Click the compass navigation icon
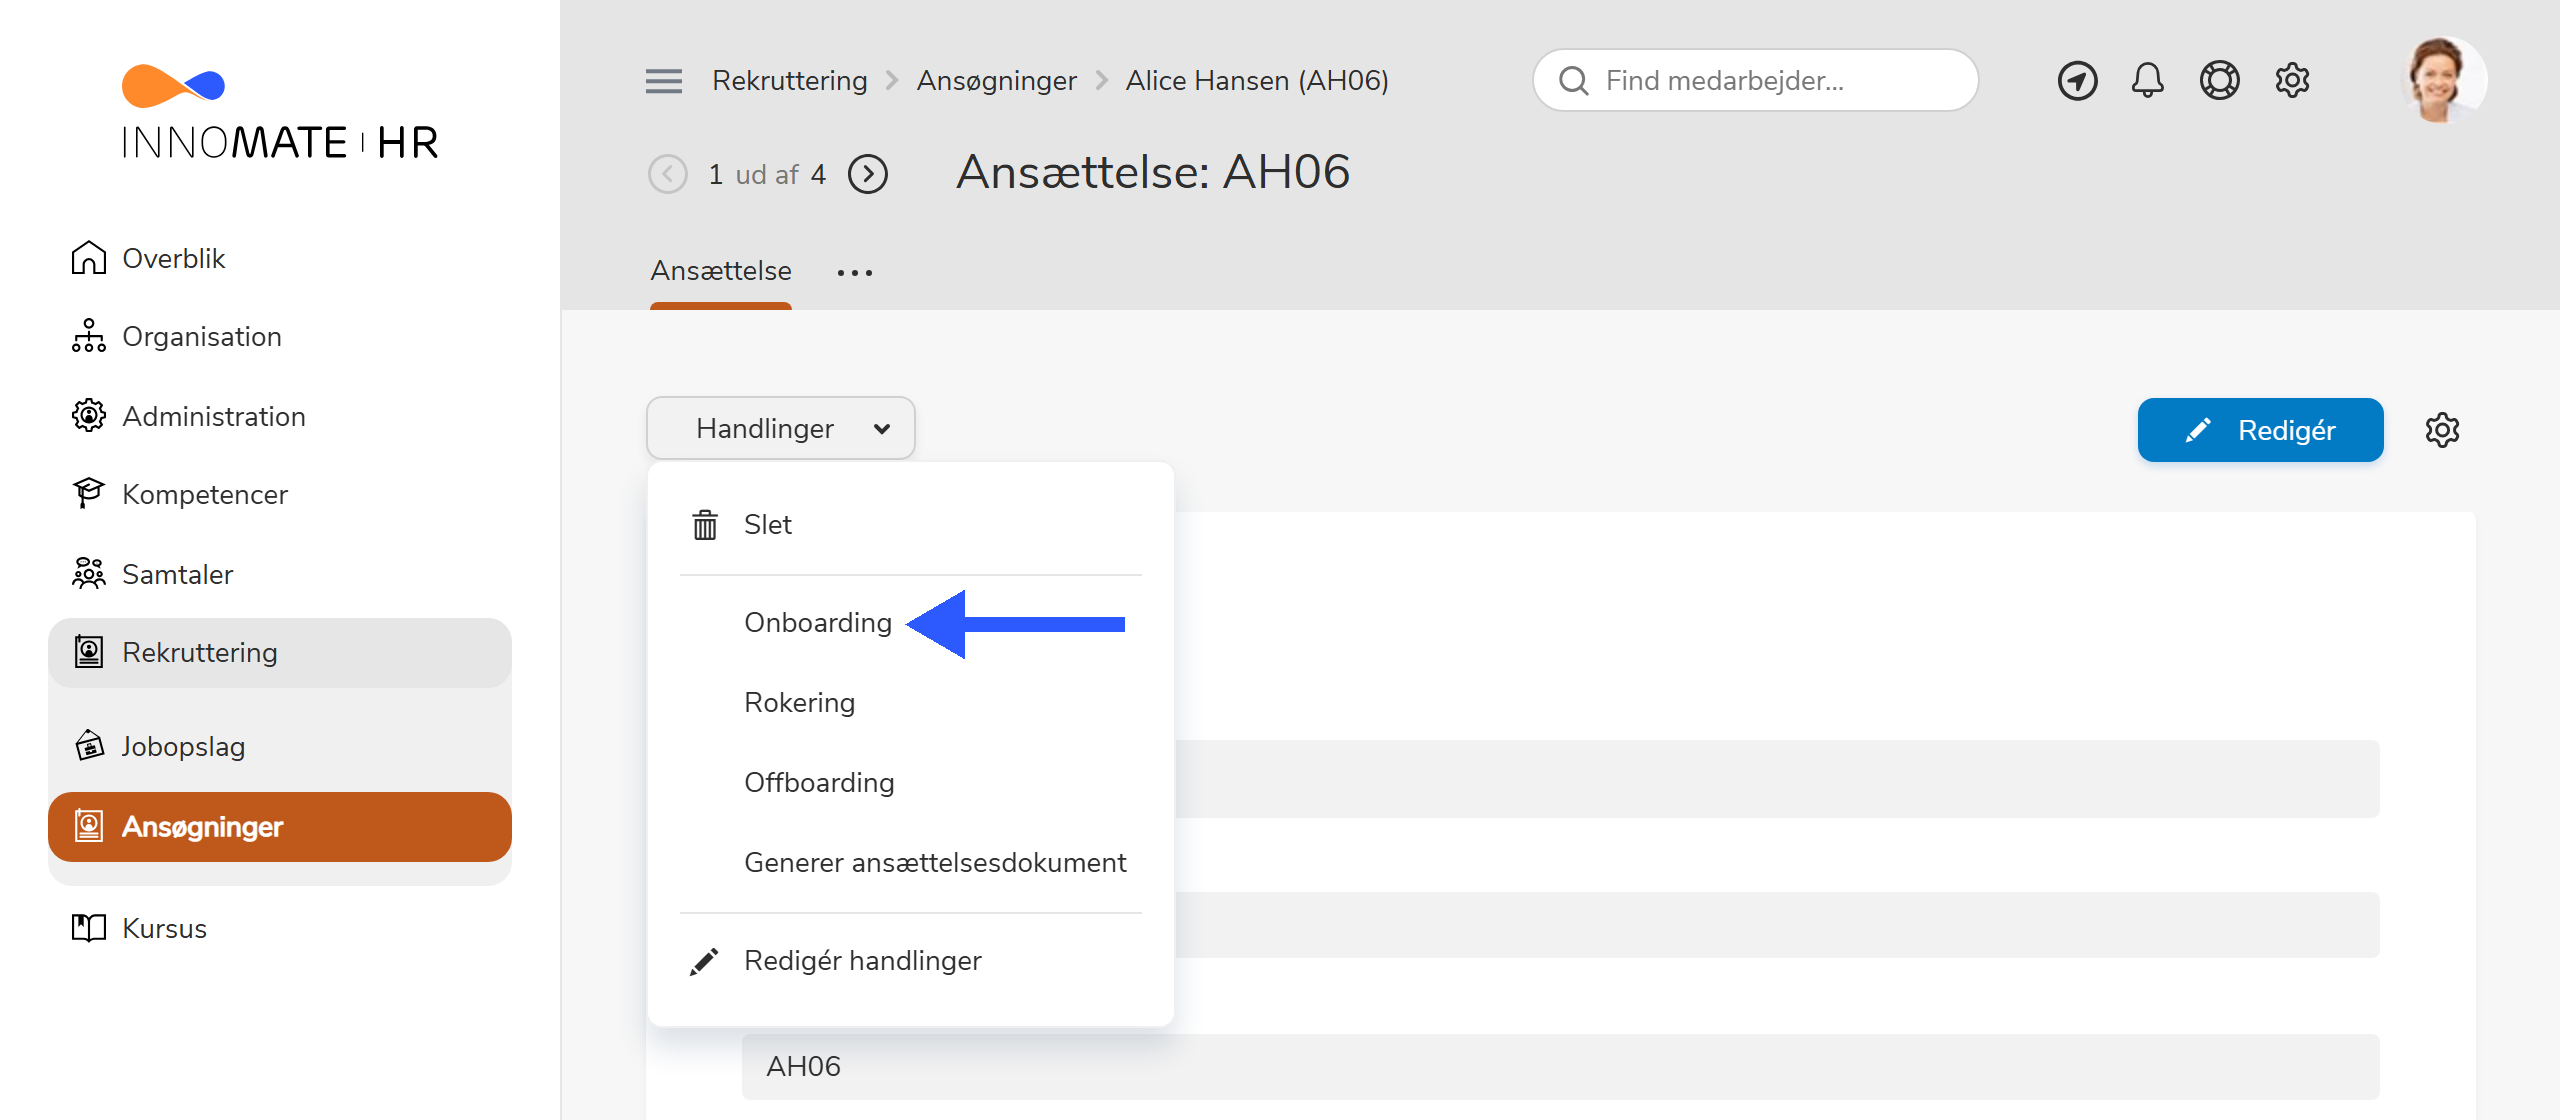Viewport: 2560px width, 1120px height. [x=2077, y=80]
